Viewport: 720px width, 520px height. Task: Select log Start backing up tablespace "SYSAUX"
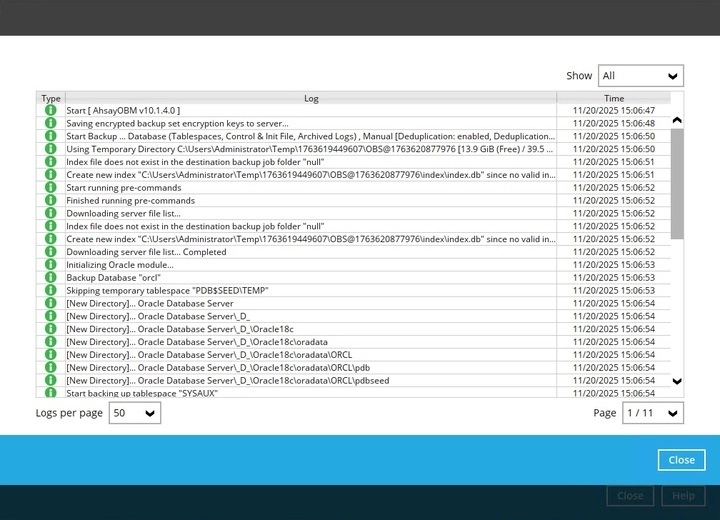pos(142,393)
